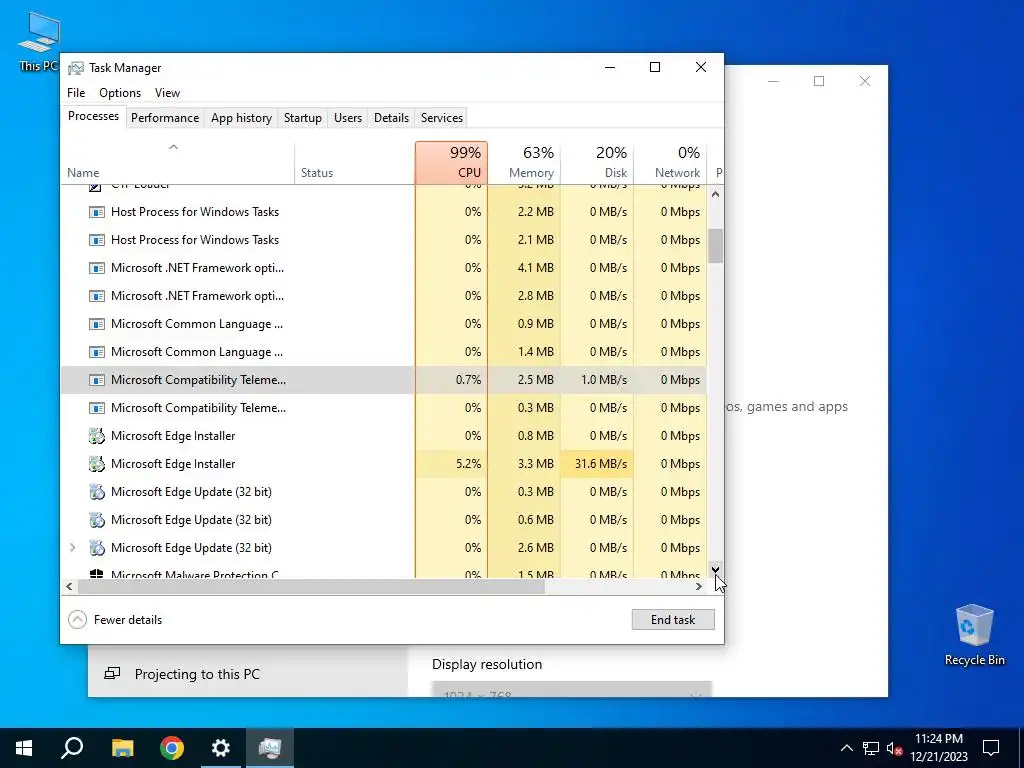The image size is (1024, 768).
Task: Switch to the Details tab
Action: [x=391, y=118]
